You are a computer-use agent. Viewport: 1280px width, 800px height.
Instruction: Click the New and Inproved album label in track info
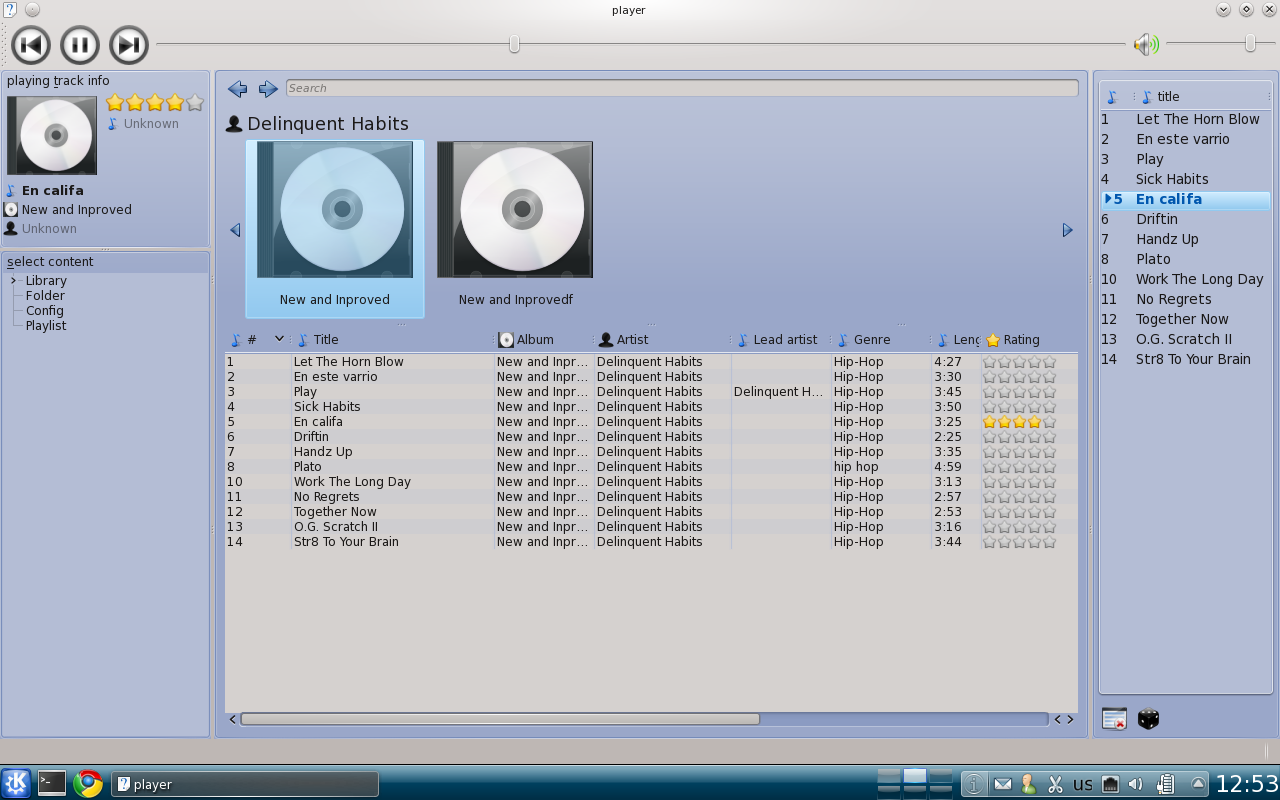(x=77, y=210)
